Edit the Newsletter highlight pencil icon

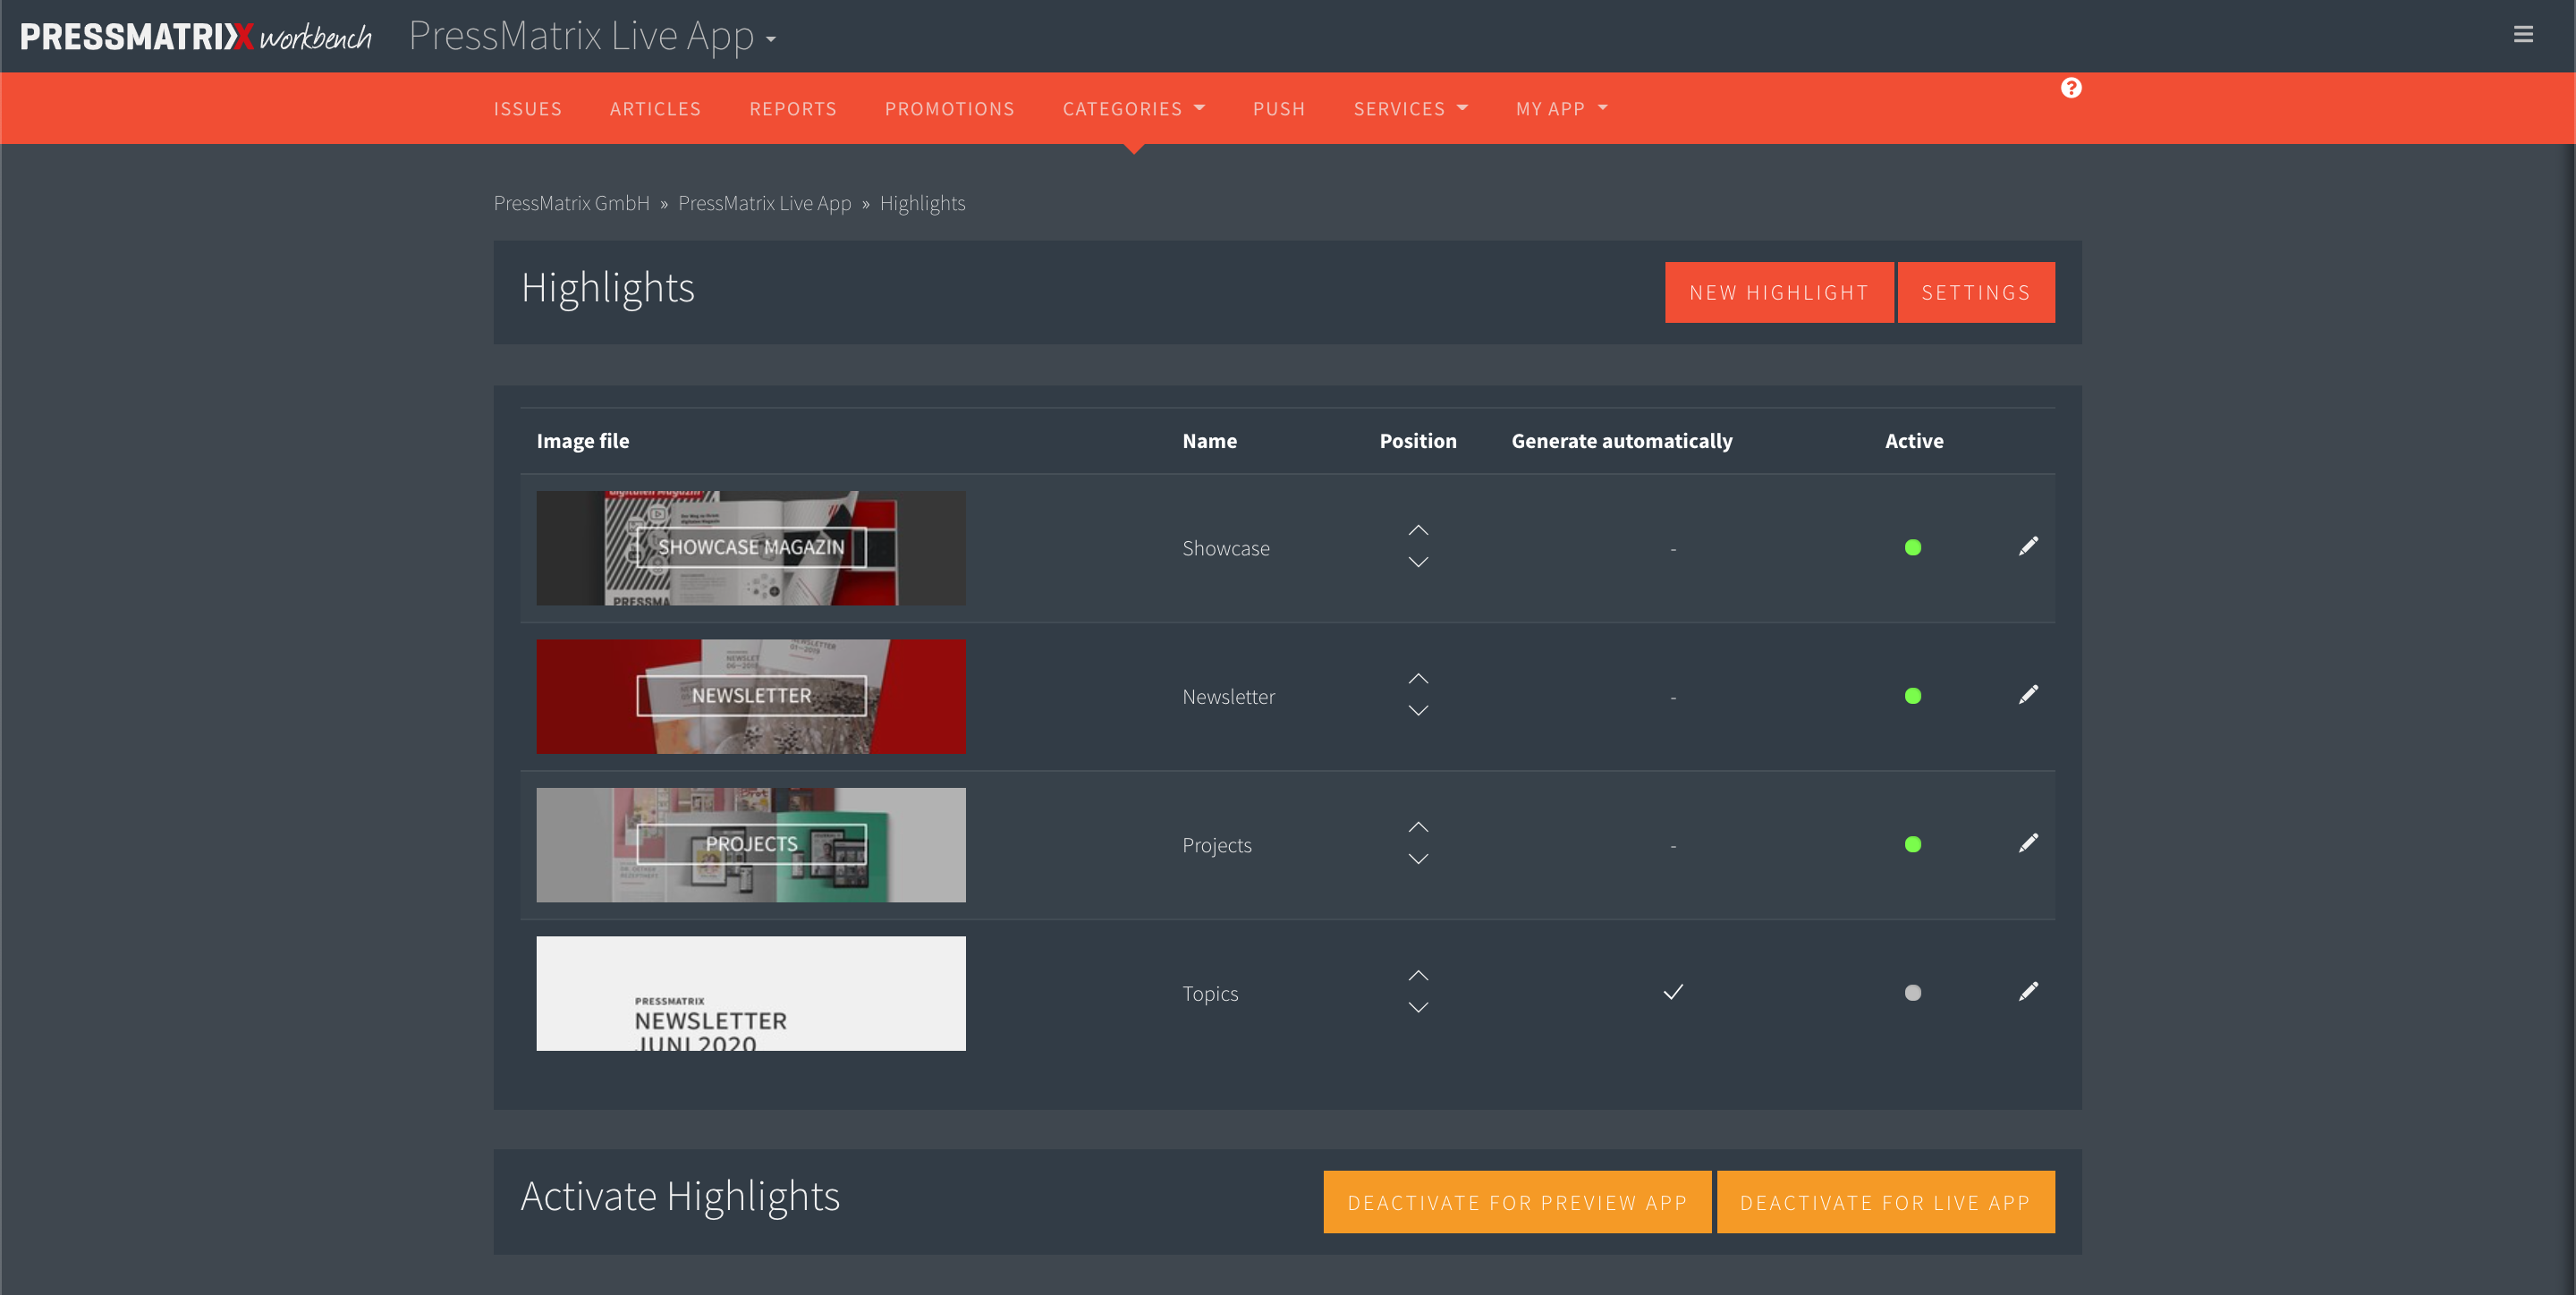[2028, 694]
